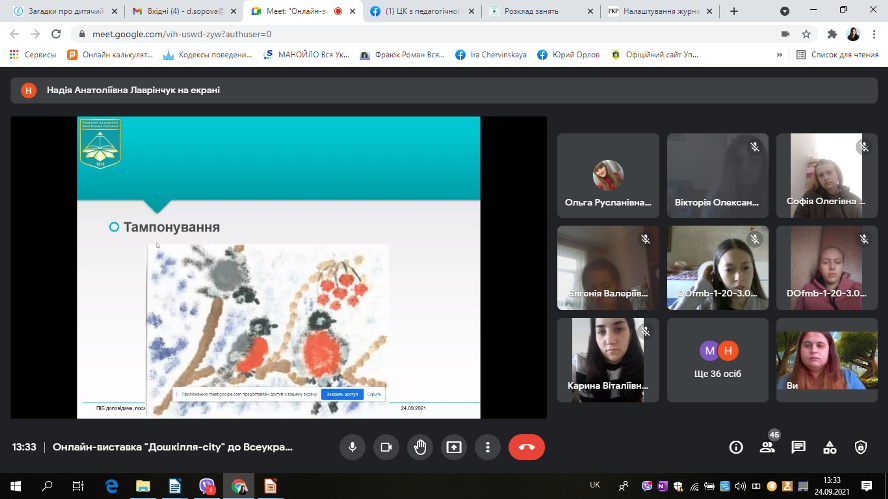
Task: Click the presented slide with Тампонування
Action: pyautogui.click(x=279, y=267)
